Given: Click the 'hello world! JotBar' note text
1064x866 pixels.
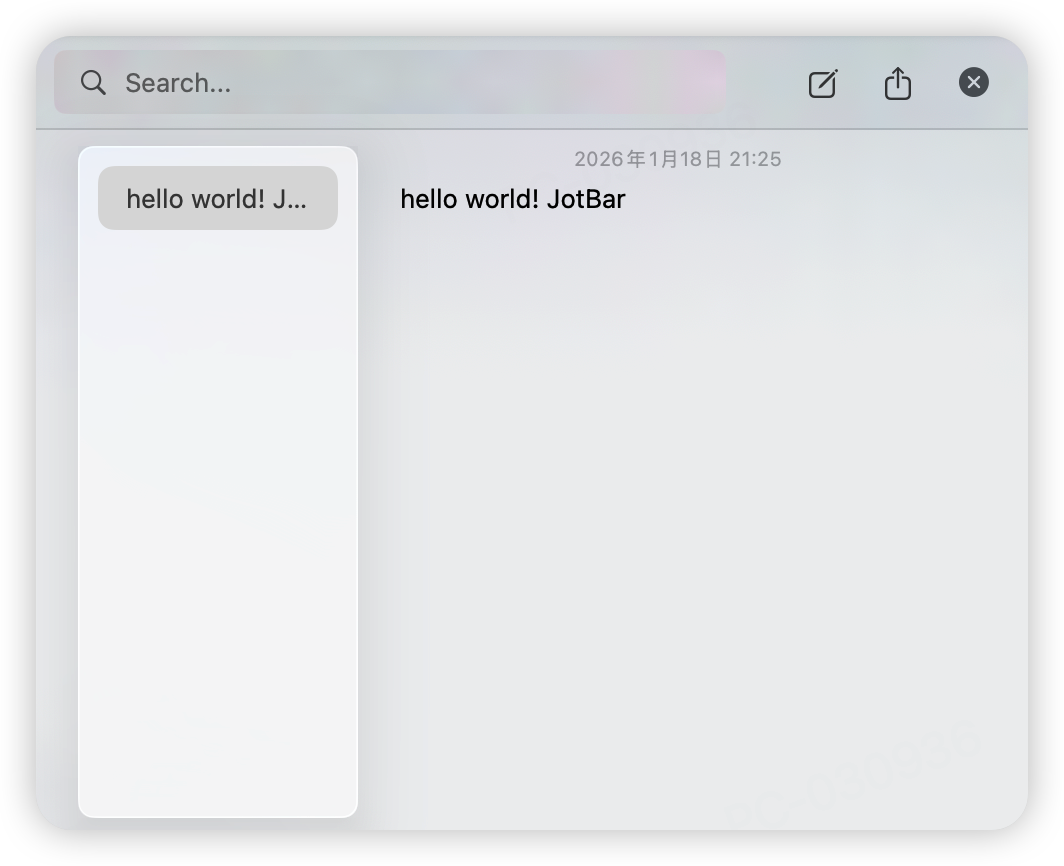Looking at the screenshot, I should pyautogui.click(x=513, y=200).
